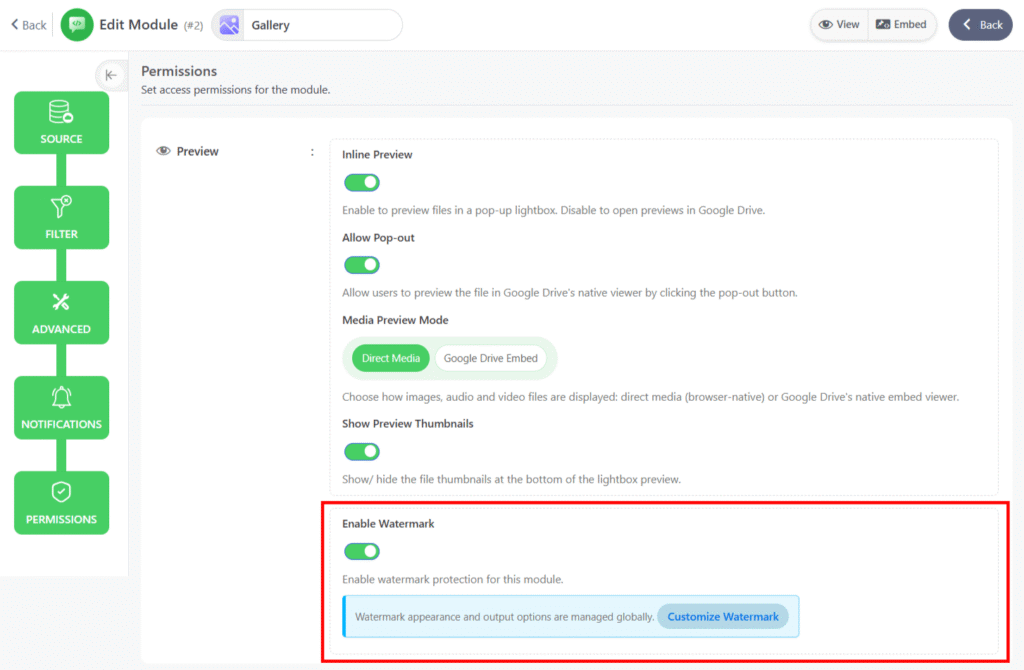Click the Gallery module type icon
This screenshot has width=1024, height=670.
pyautogui.click(x=229, y=25)
